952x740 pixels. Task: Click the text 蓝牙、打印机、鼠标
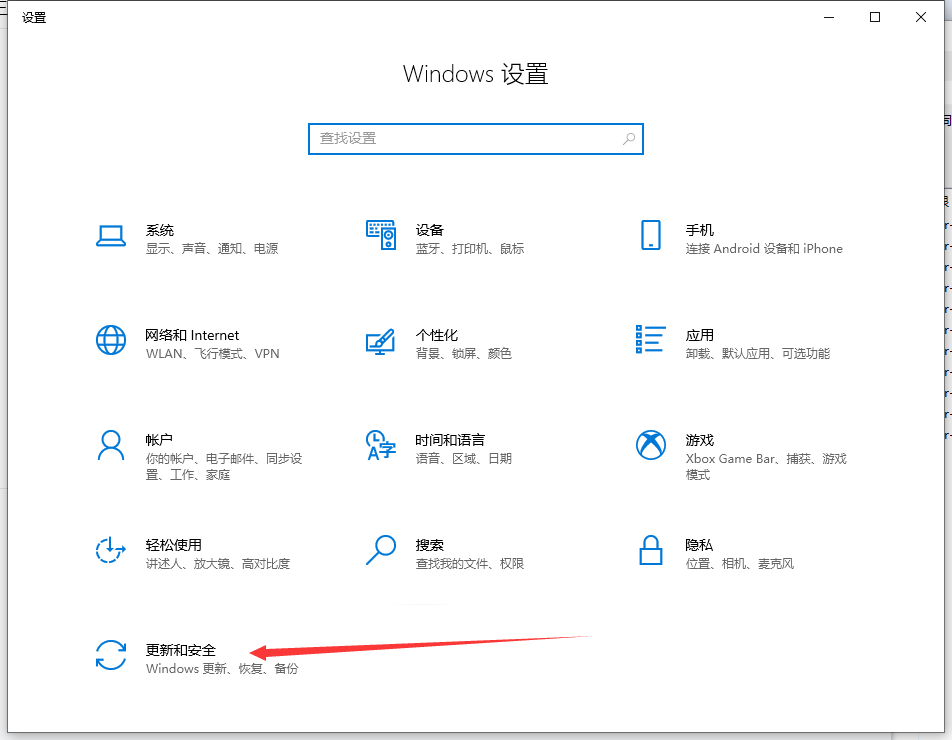[x=469, y=249]
